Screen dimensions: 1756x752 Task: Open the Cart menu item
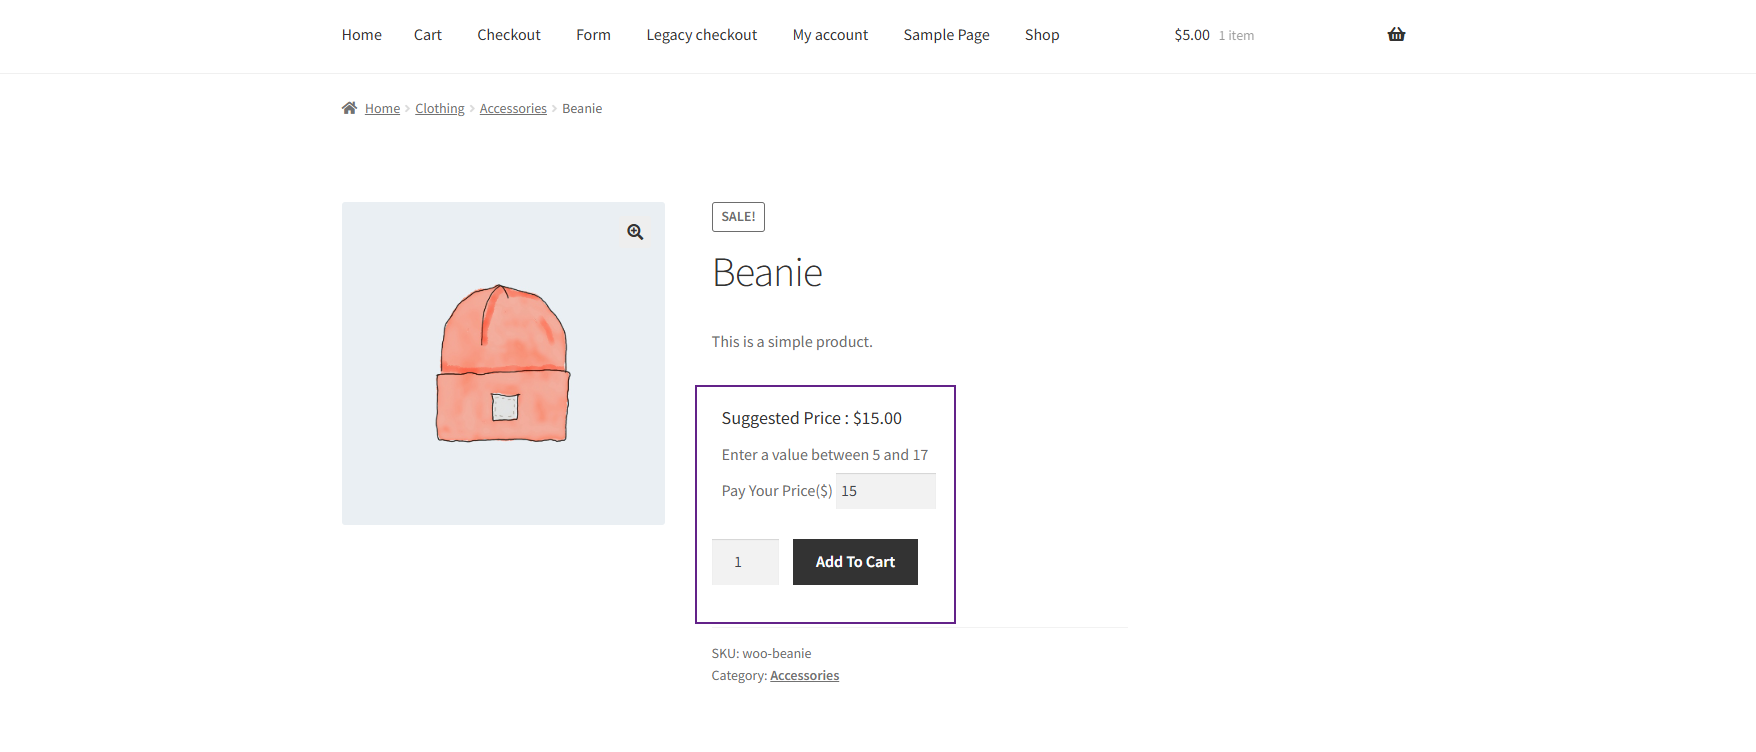point(428,35)
